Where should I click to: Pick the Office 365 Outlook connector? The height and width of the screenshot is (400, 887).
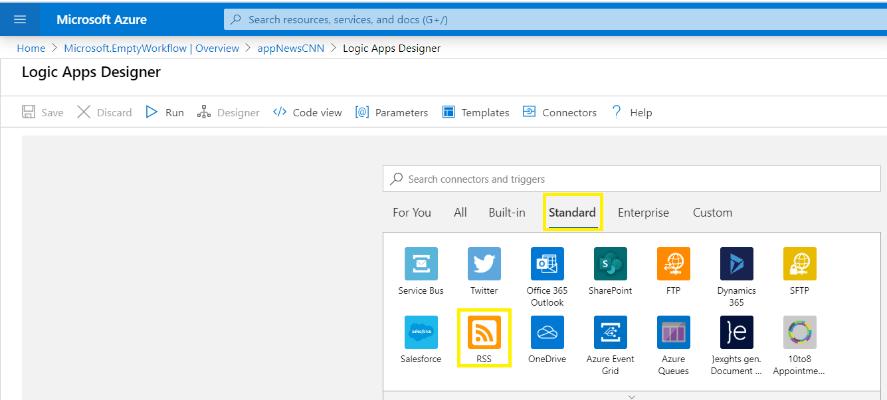tap(547, 264)
